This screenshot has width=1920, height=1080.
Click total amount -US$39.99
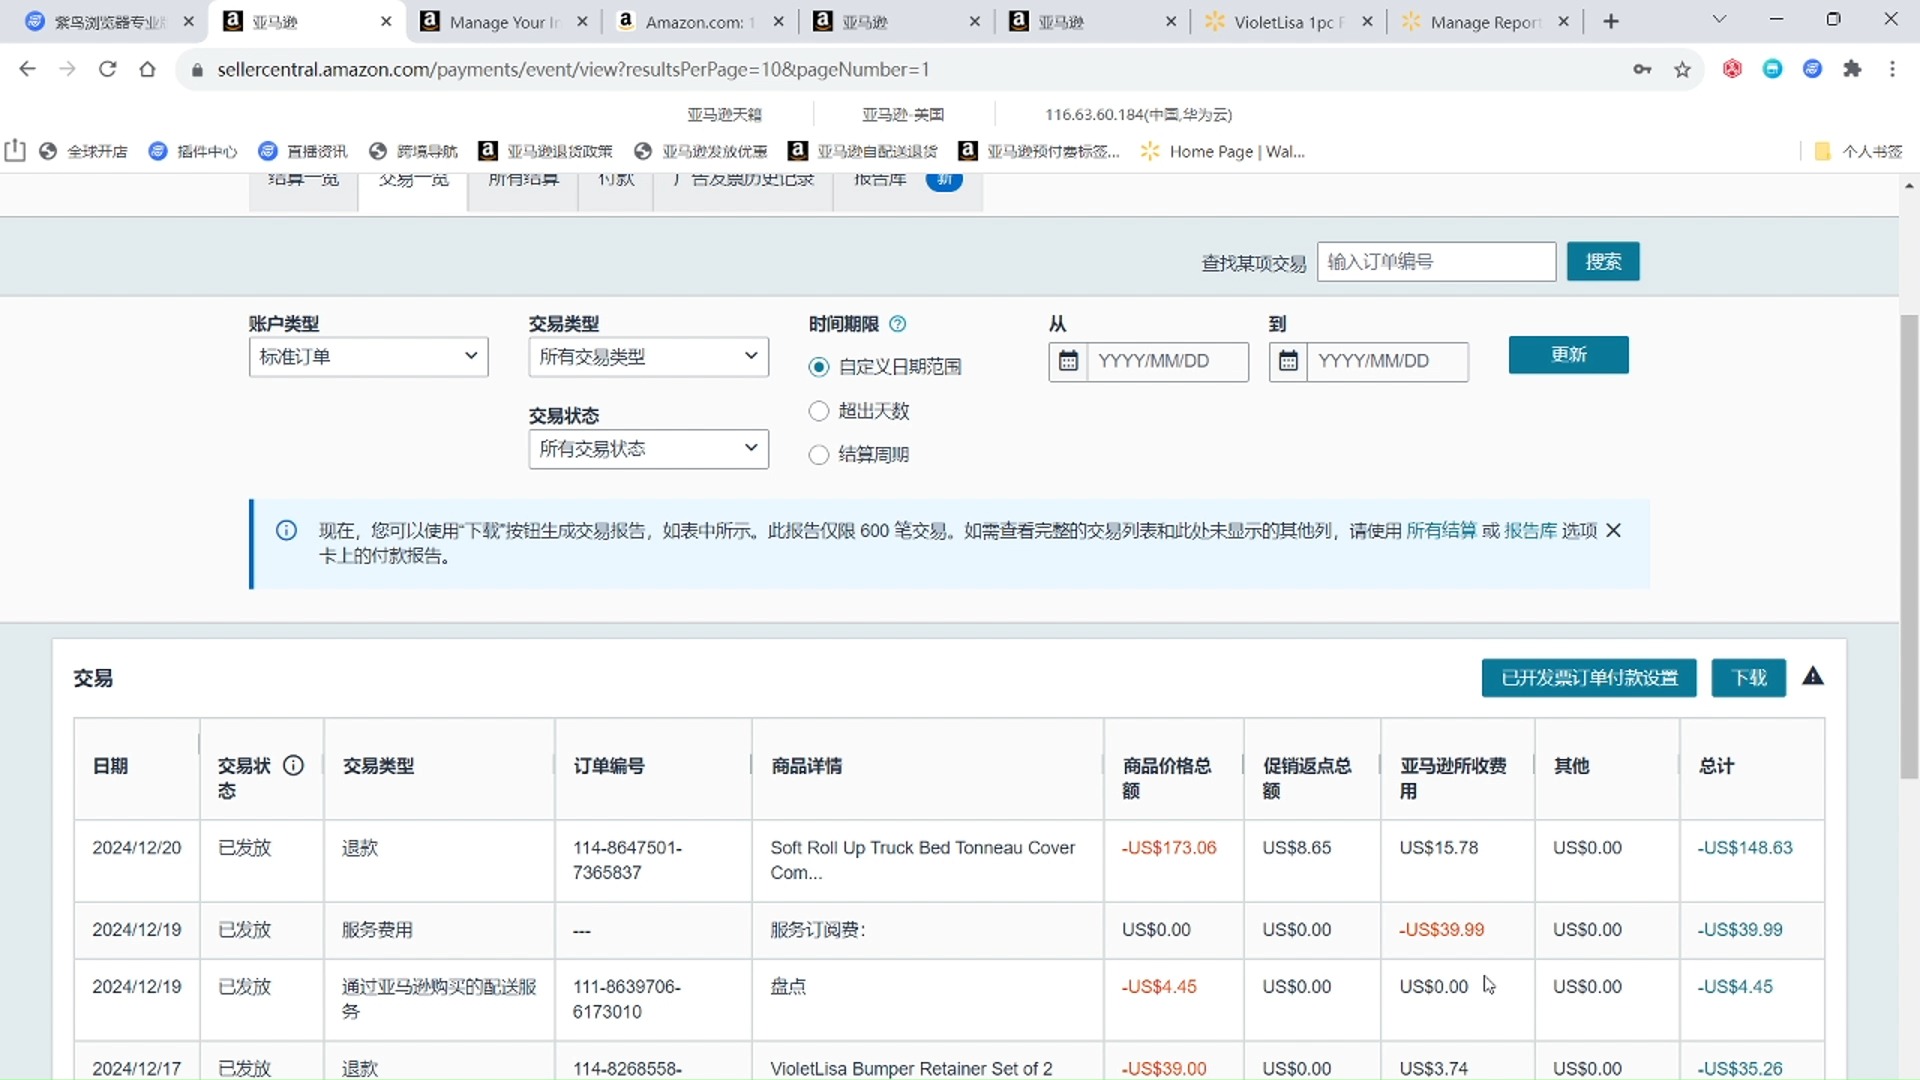click(x=1740, y=930)
